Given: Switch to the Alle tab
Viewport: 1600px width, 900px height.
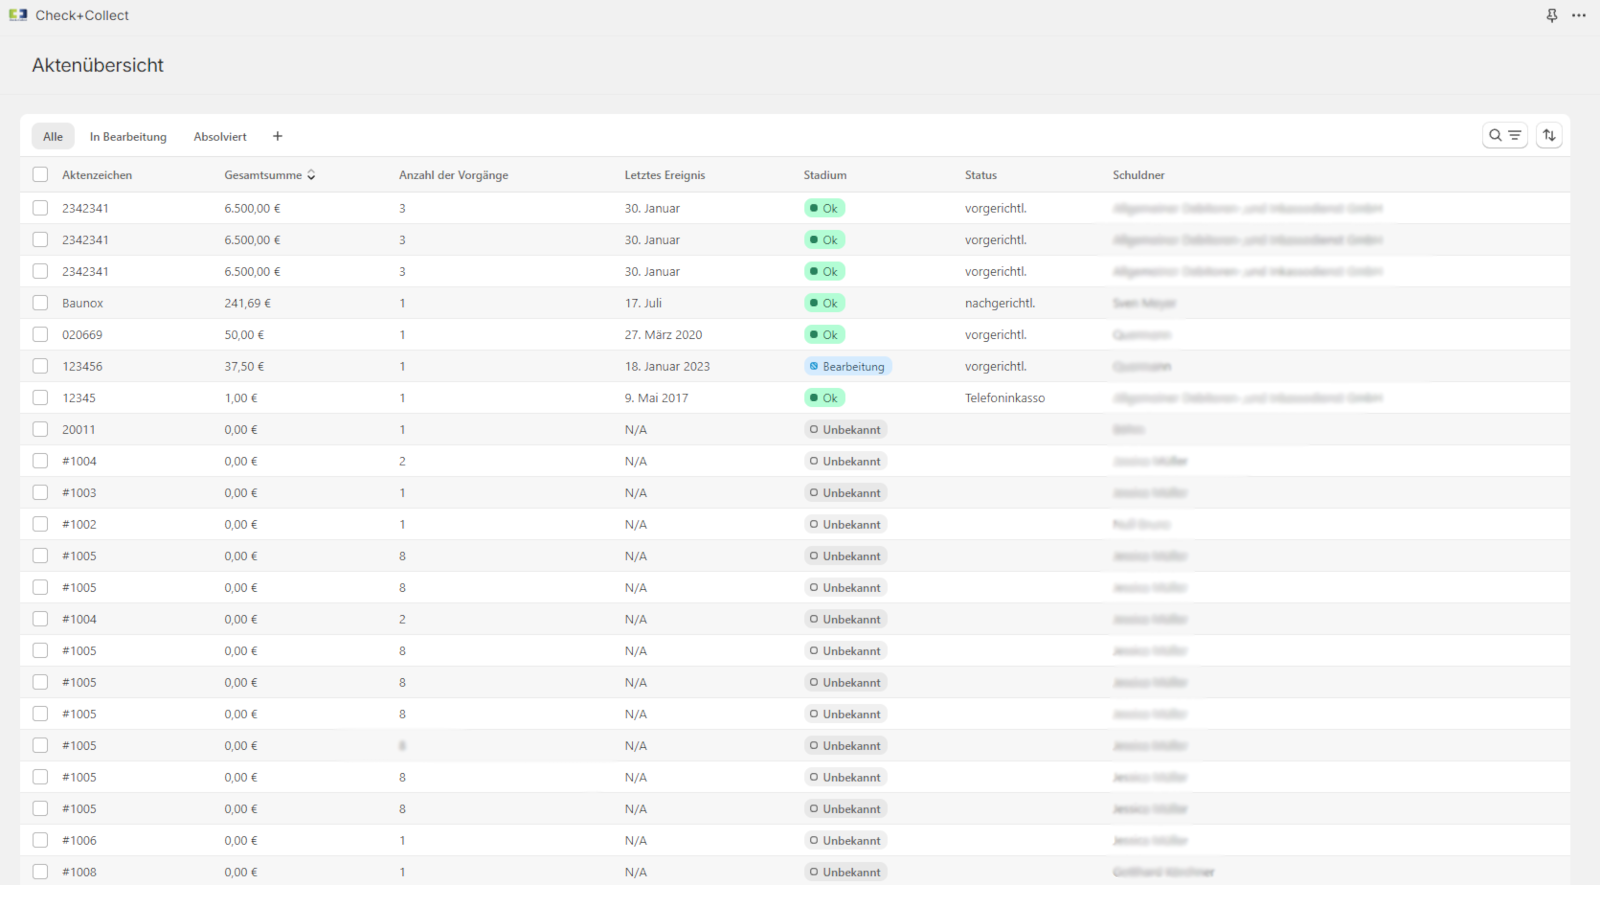Looking at the screenshot, I should [53, 136].
